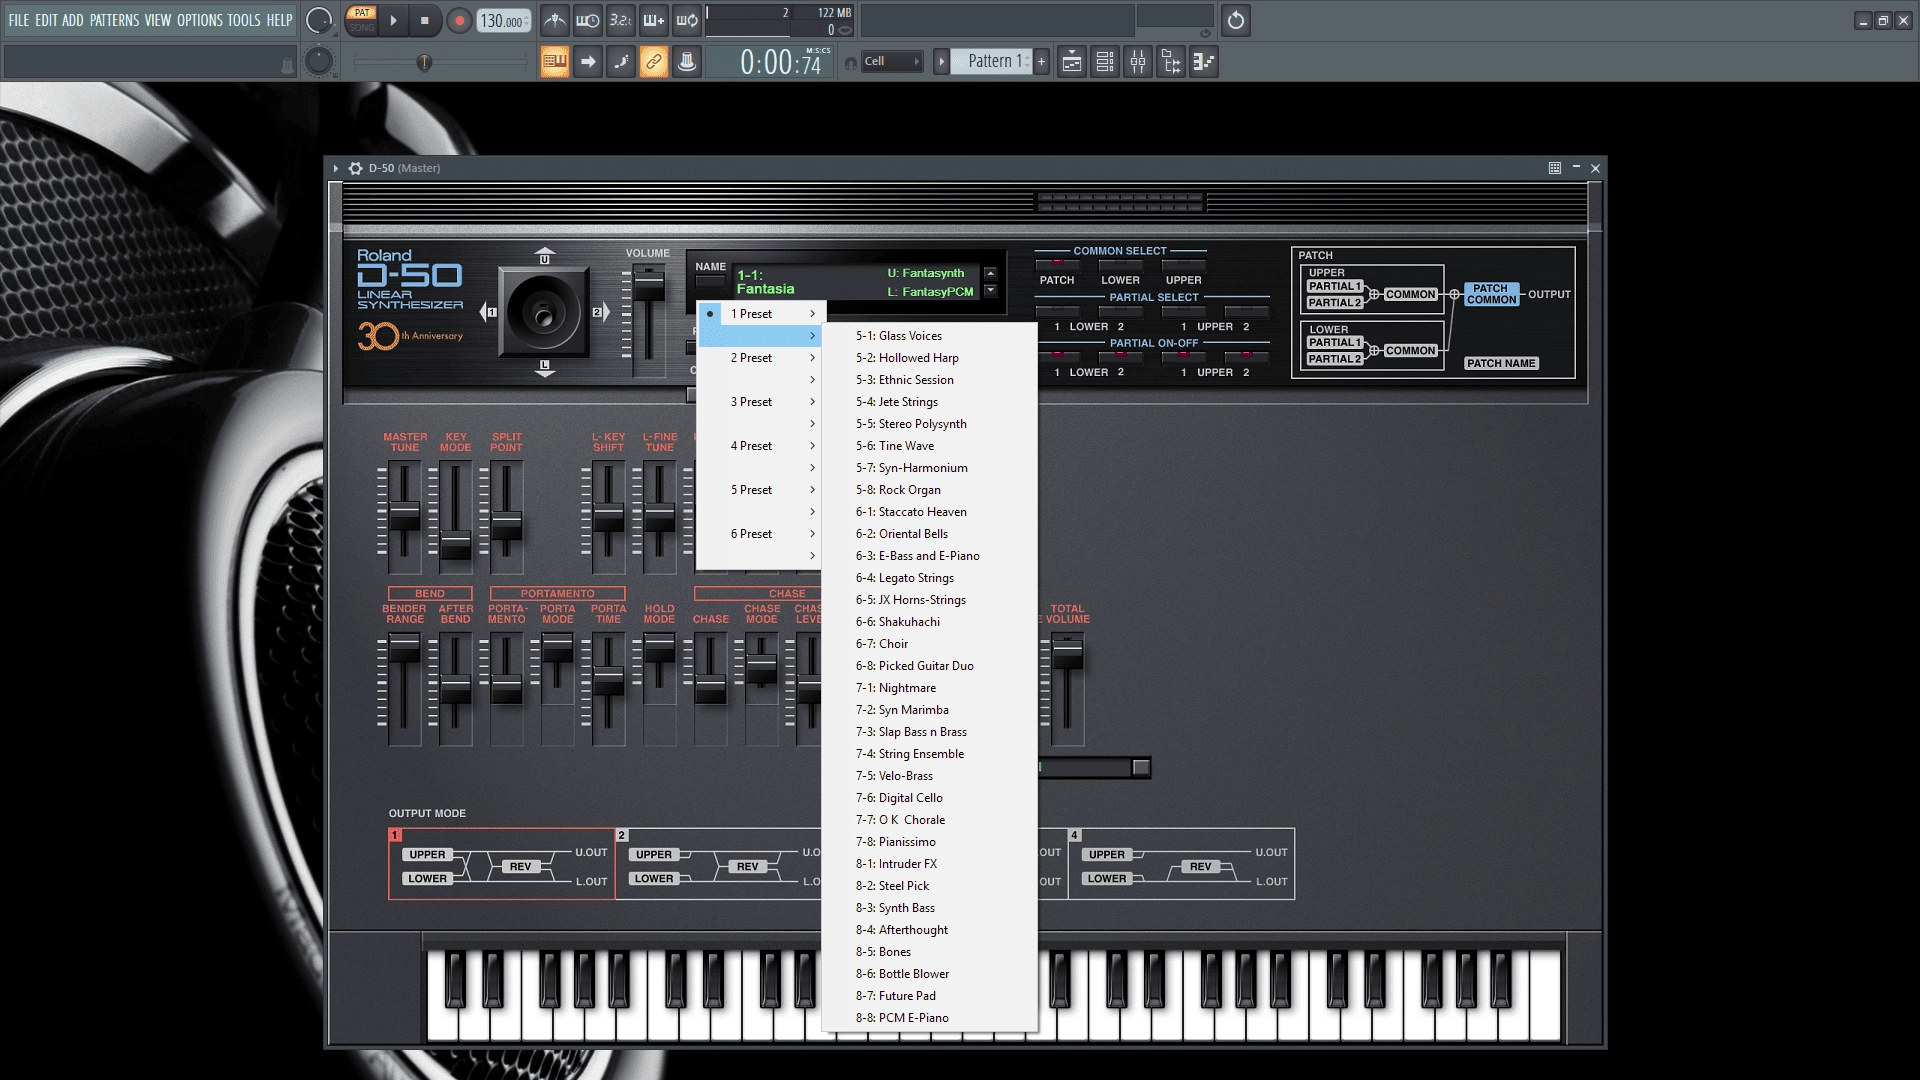Open the FILE menu

pyautogui.click(x=19, y=20)
